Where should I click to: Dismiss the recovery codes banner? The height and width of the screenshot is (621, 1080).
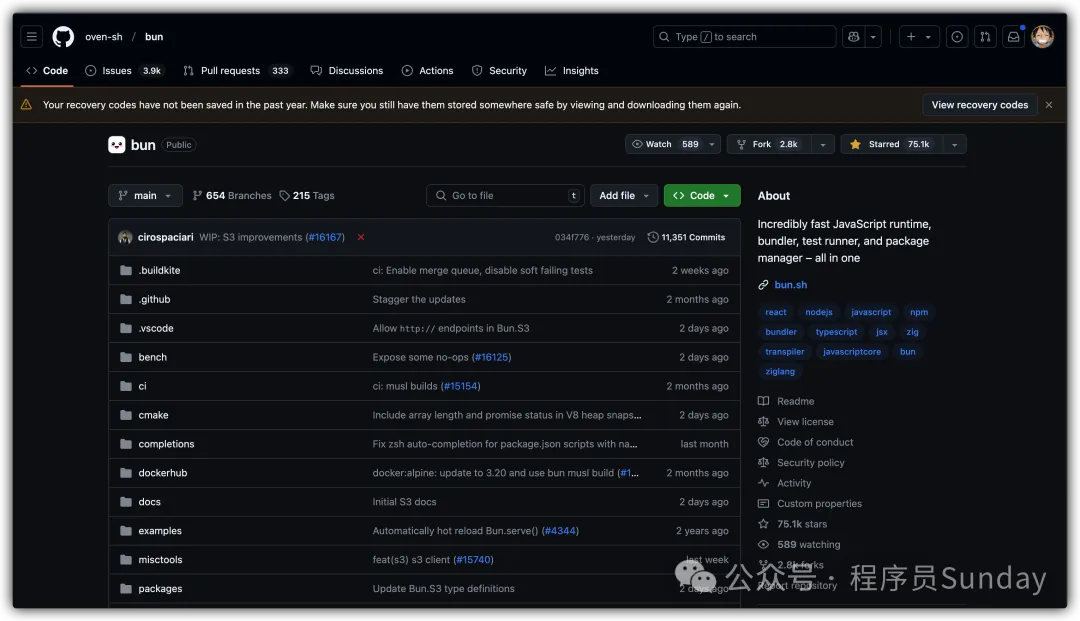(x=1048, y=105)
